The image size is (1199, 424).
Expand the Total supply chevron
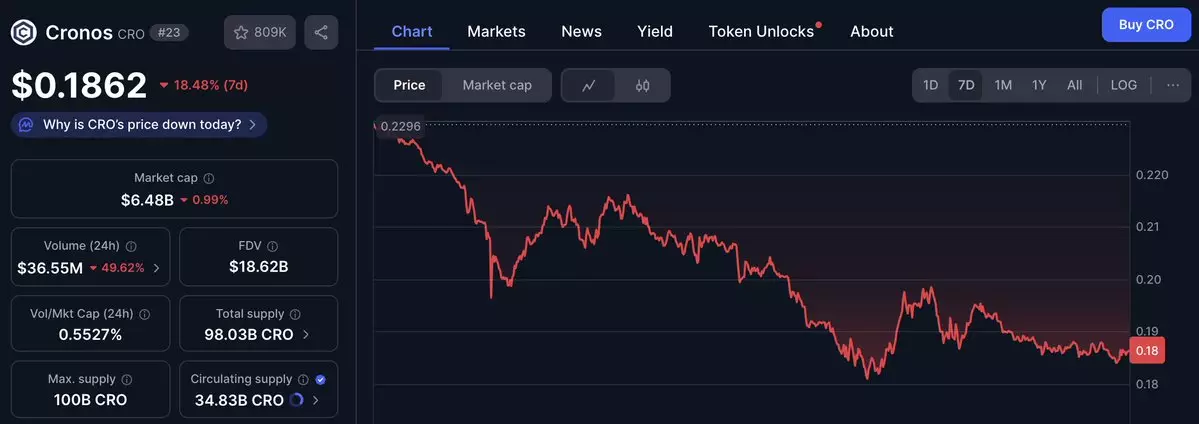pyautogui.click(x=306, y=335)
